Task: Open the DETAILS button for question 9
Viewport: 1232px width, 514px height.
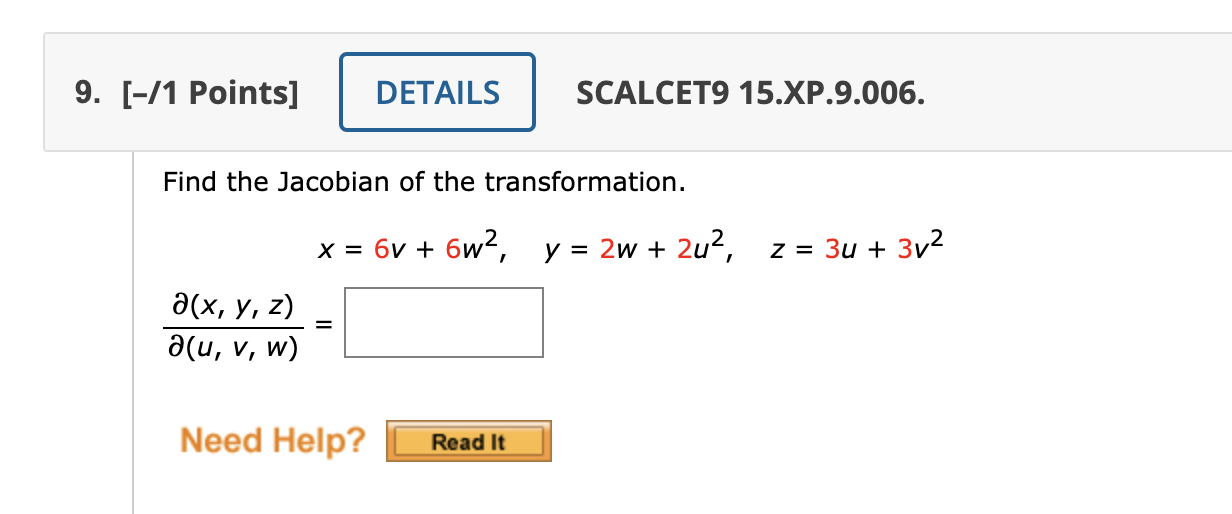Action: pos(437,92)
